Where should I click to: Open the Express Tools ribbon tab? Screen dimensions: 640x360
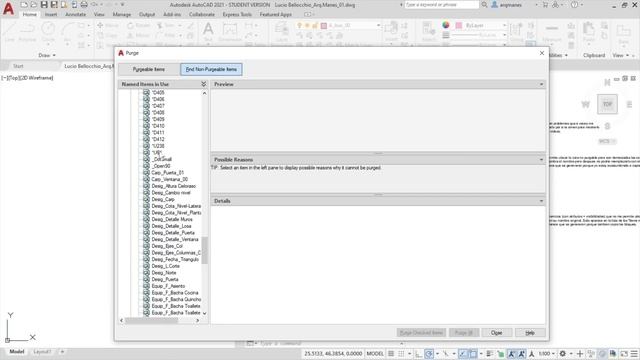(x=237, y=14)
